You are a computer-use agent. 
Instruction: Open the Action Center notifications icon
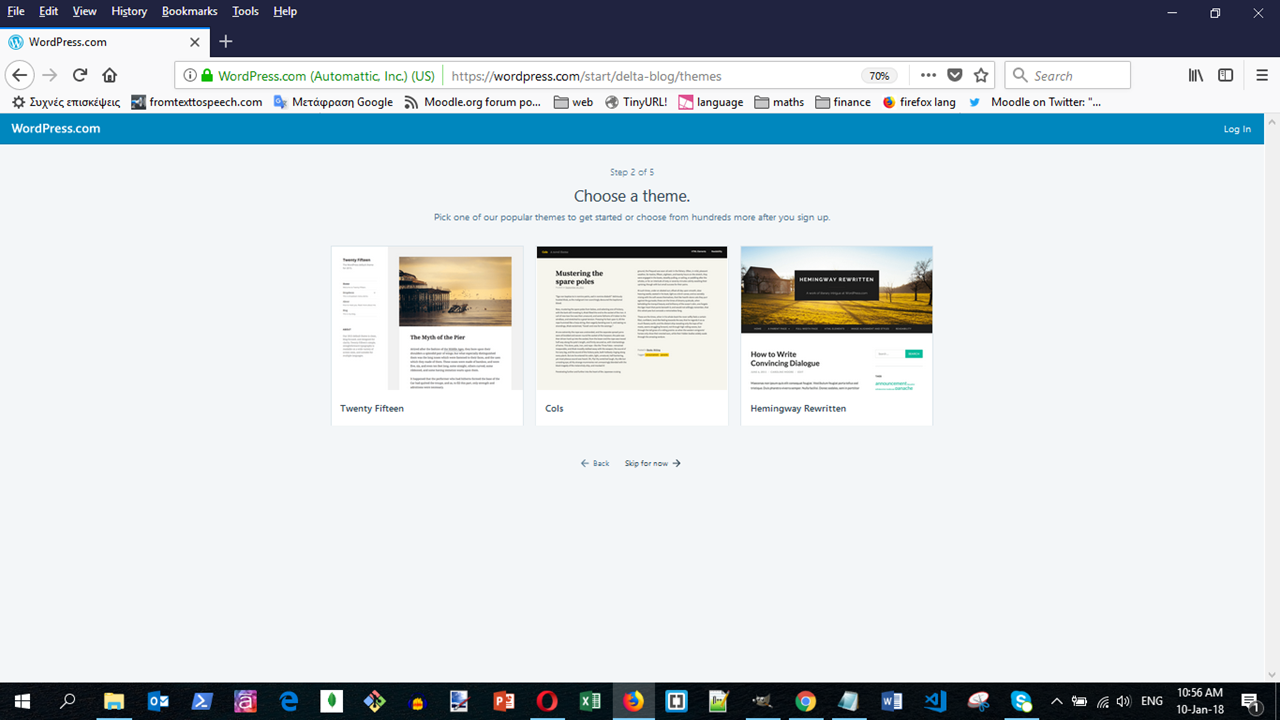tap(1250, 701)
